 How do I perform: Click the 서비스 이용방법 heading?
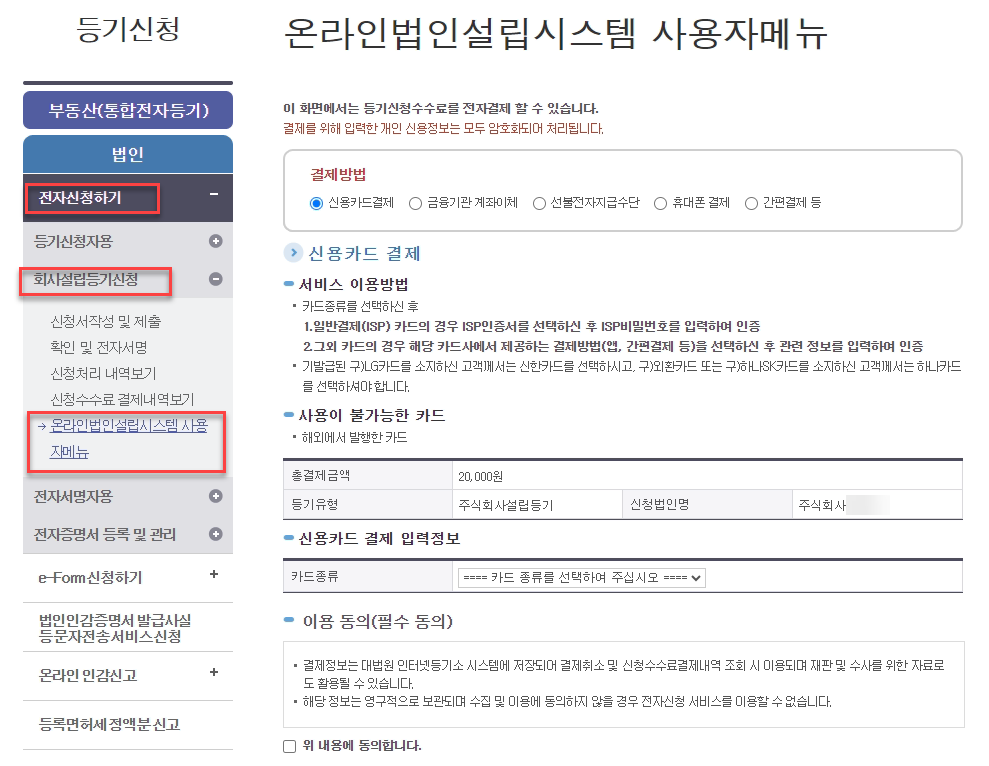pyautogui.click(x=353, y=284)
